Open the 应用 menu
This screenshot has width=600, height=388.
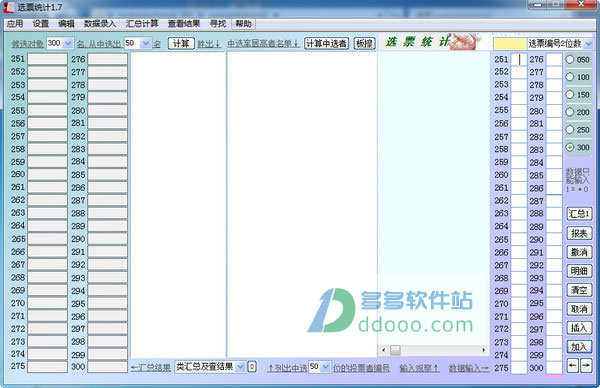[x=15, y=24]
